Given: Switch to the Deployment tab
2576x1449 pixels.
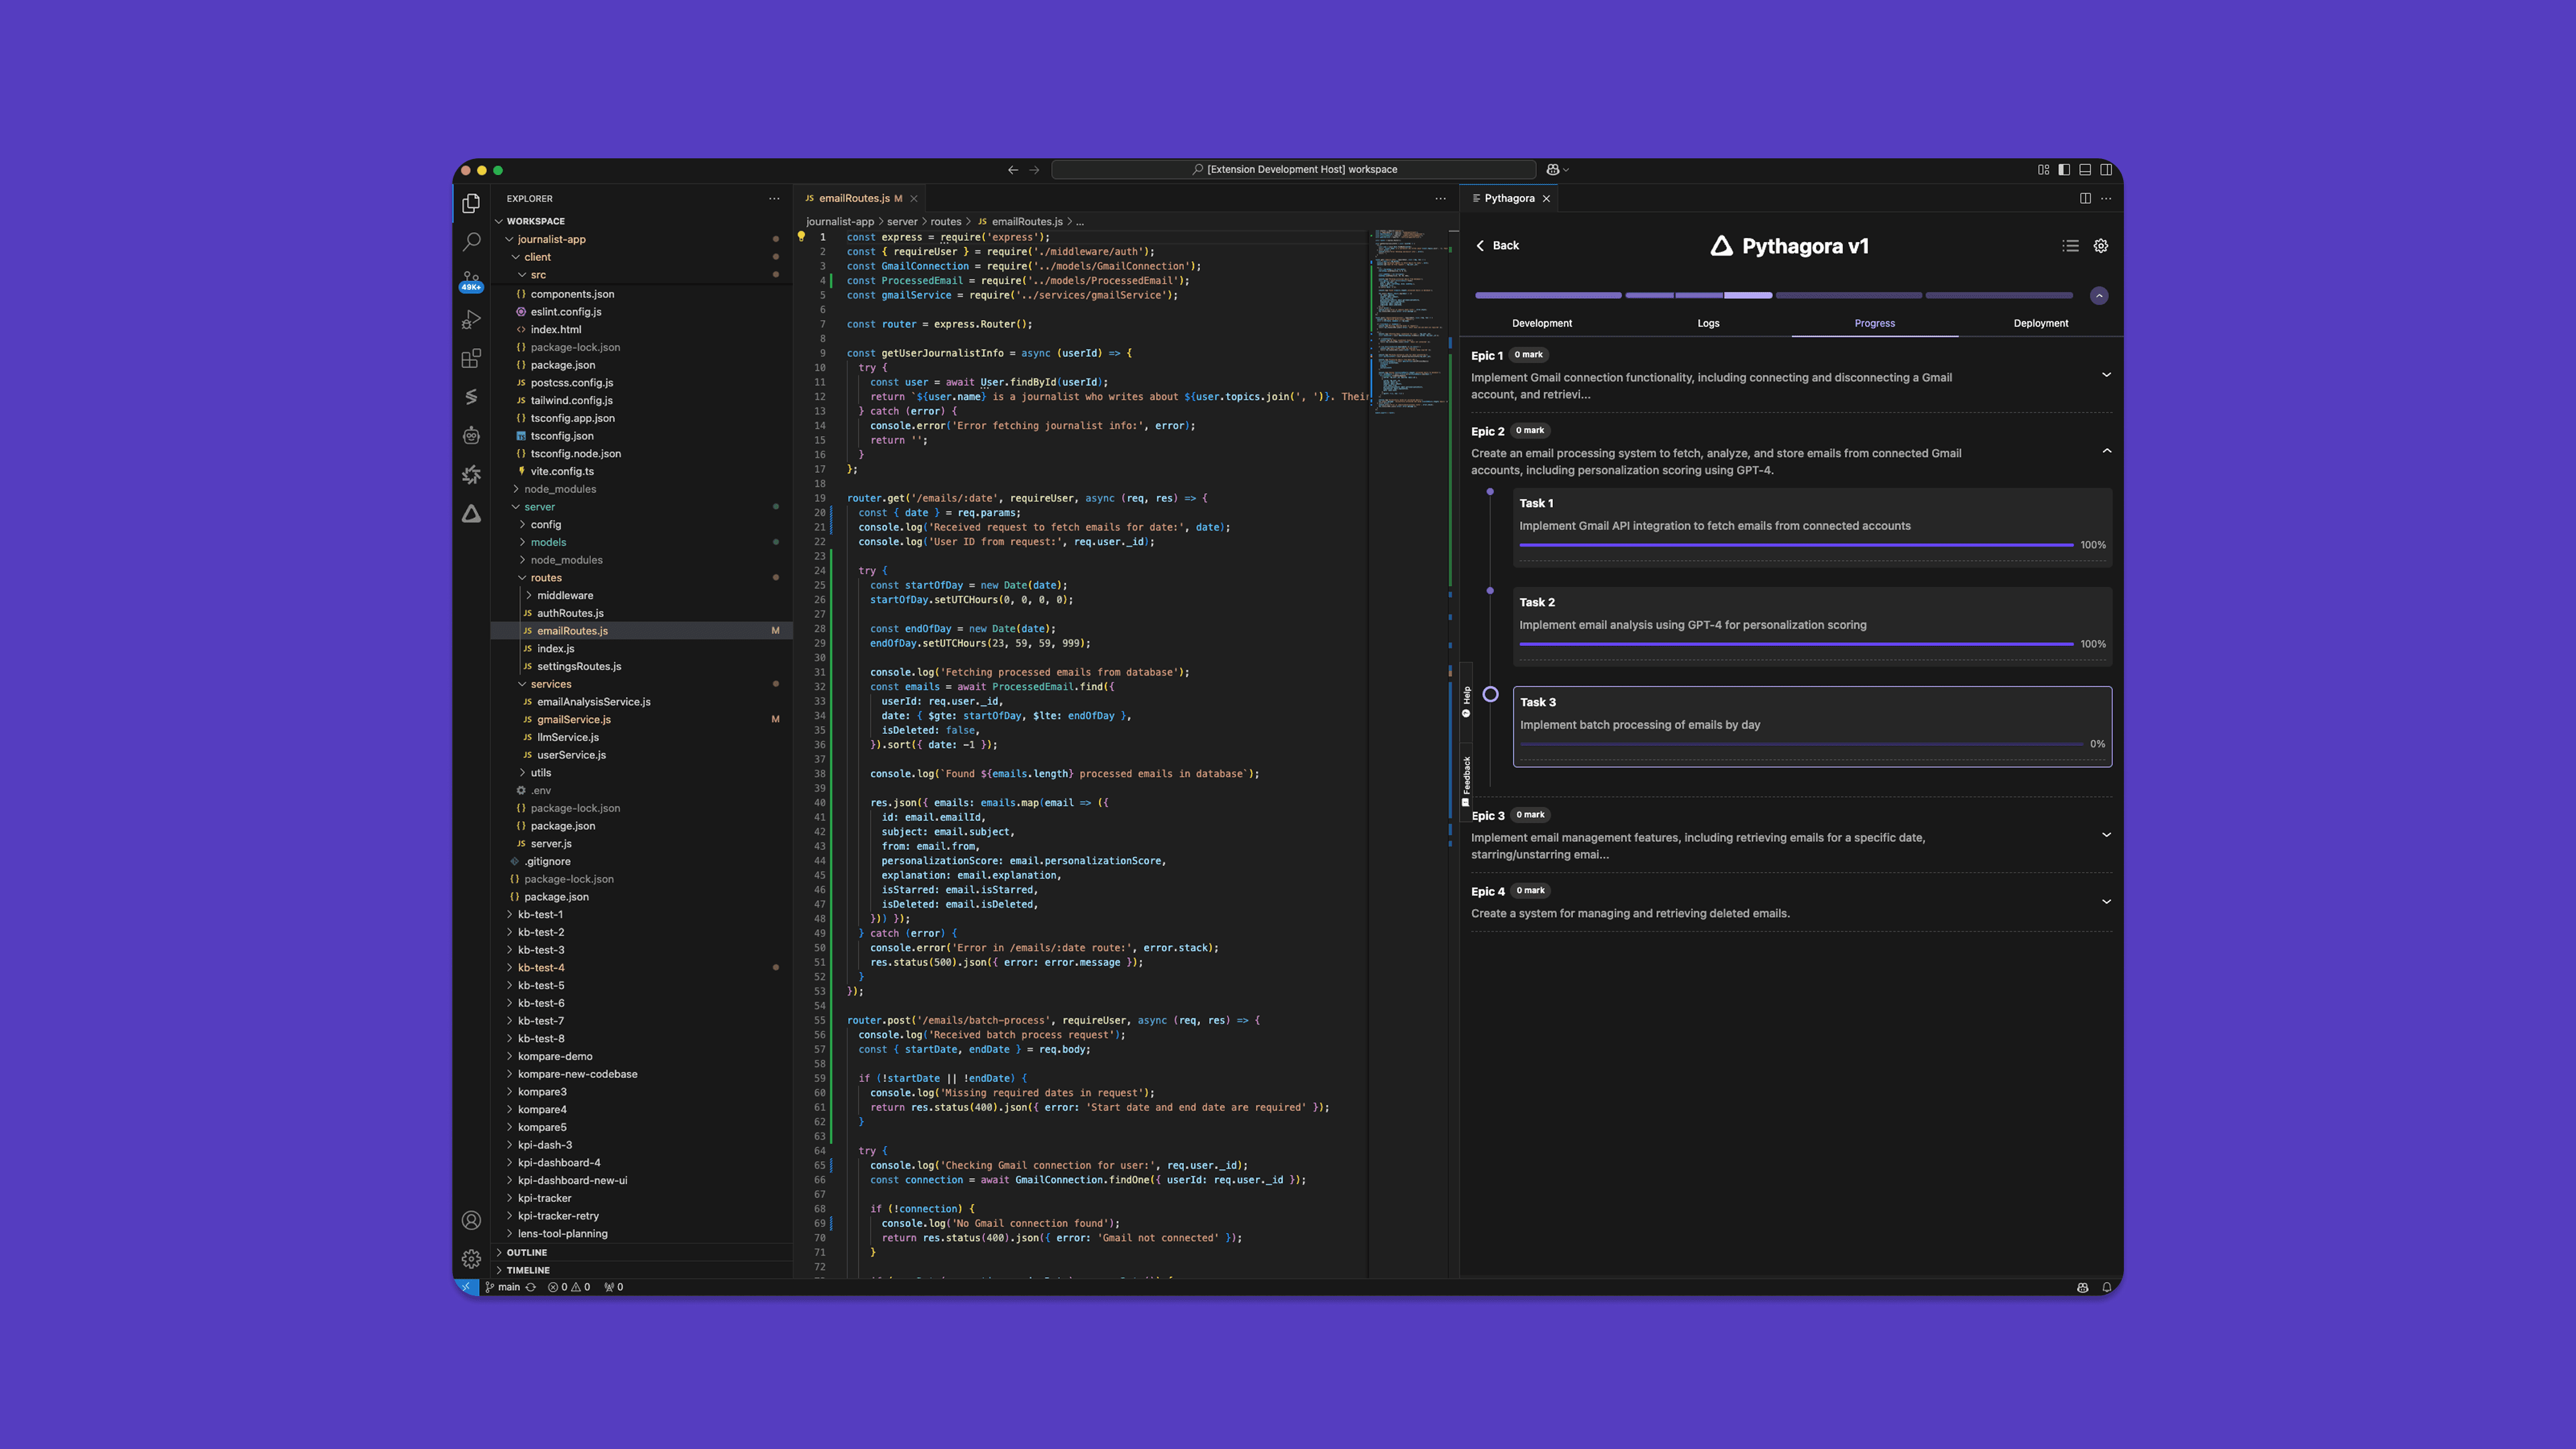Looking at the screenshot, I should [2040, 323].
